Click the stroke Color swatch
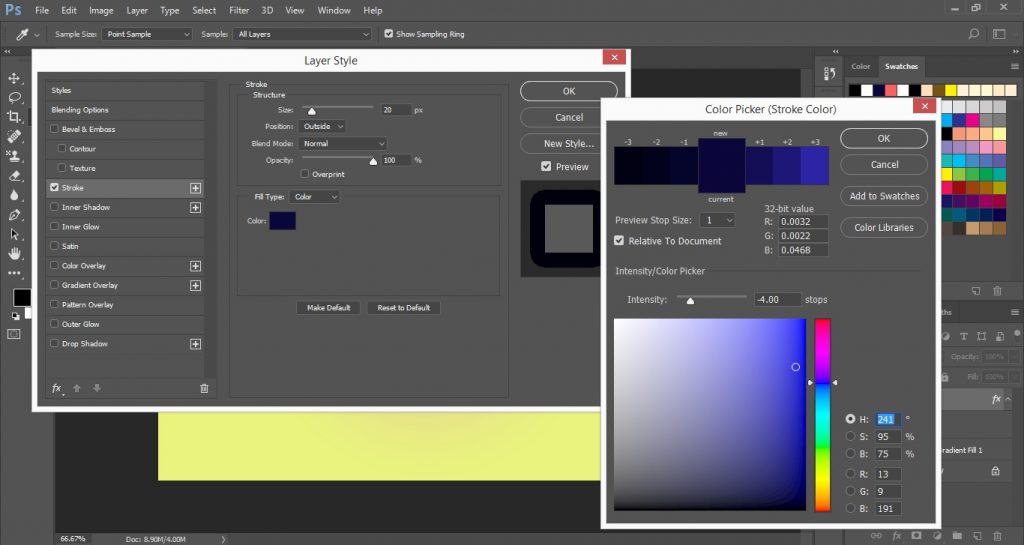Screen dimensions: 1024x545 coord(282,221)
